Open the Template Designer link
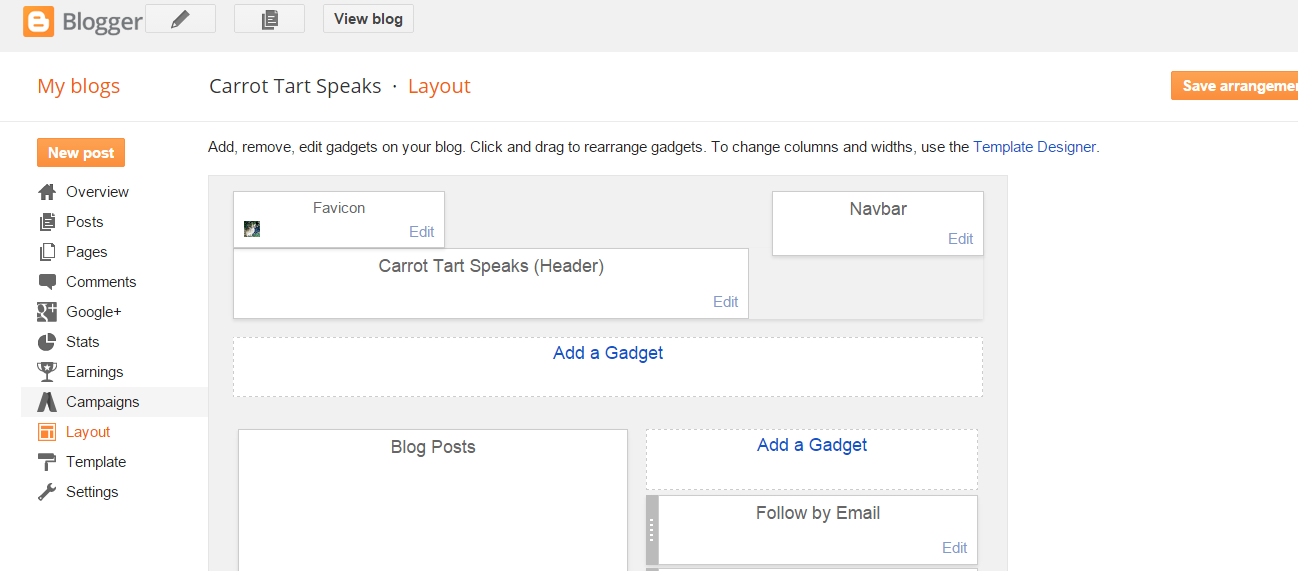 point(1034,147)
